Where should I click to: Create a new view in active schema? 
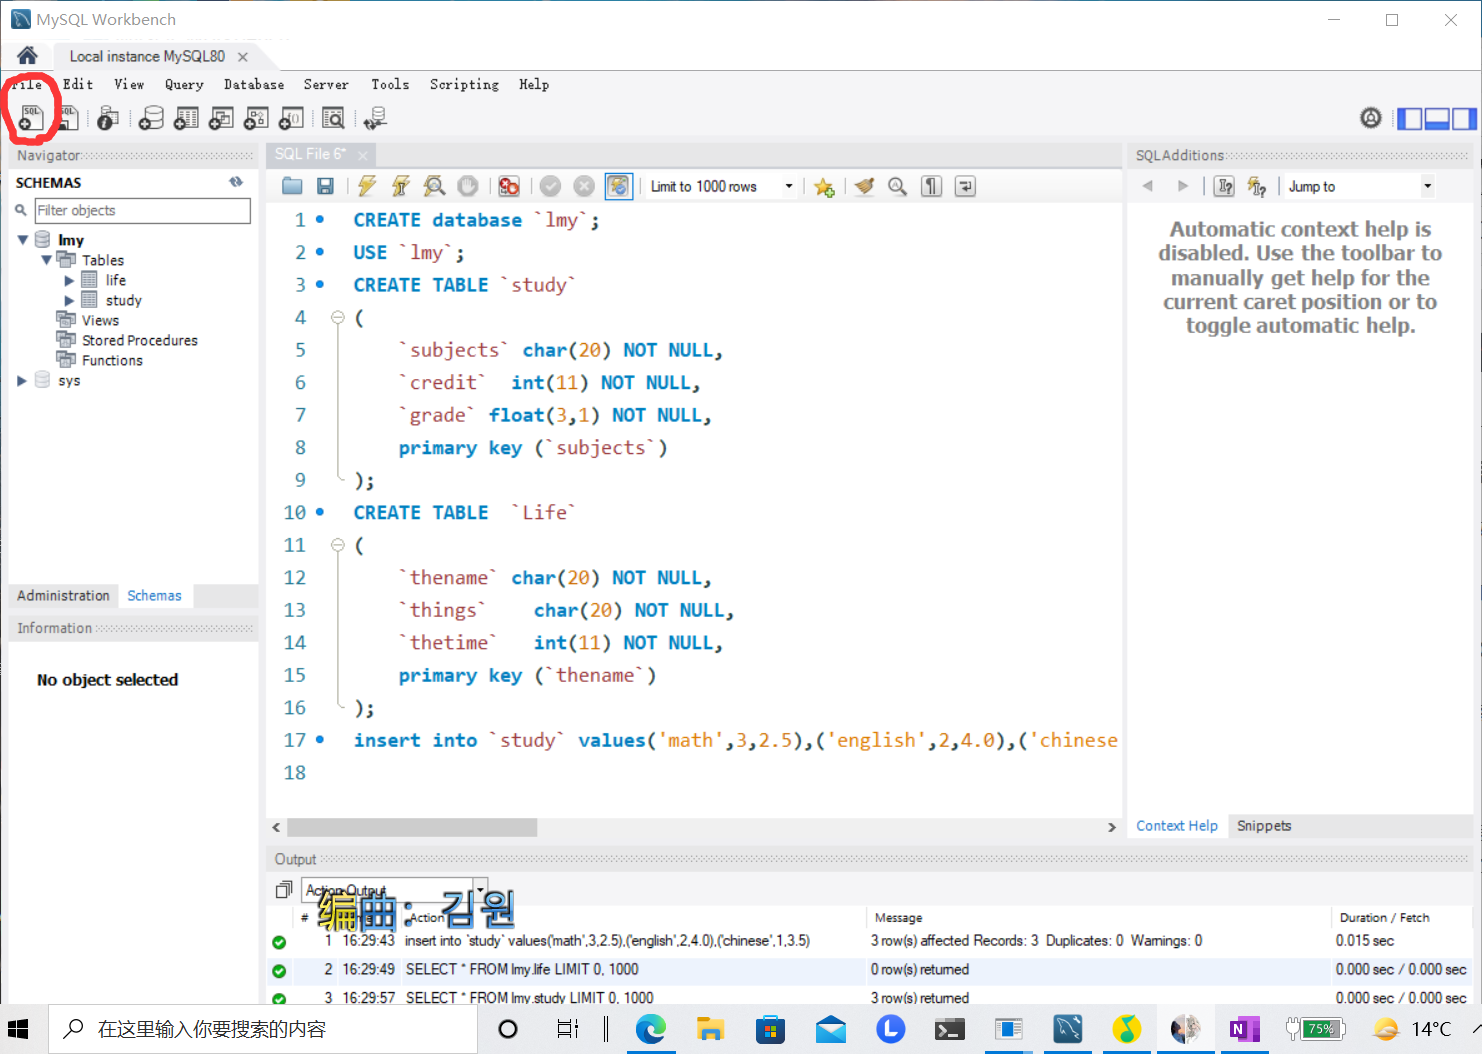pyautogui.click(x=221, y=118)
